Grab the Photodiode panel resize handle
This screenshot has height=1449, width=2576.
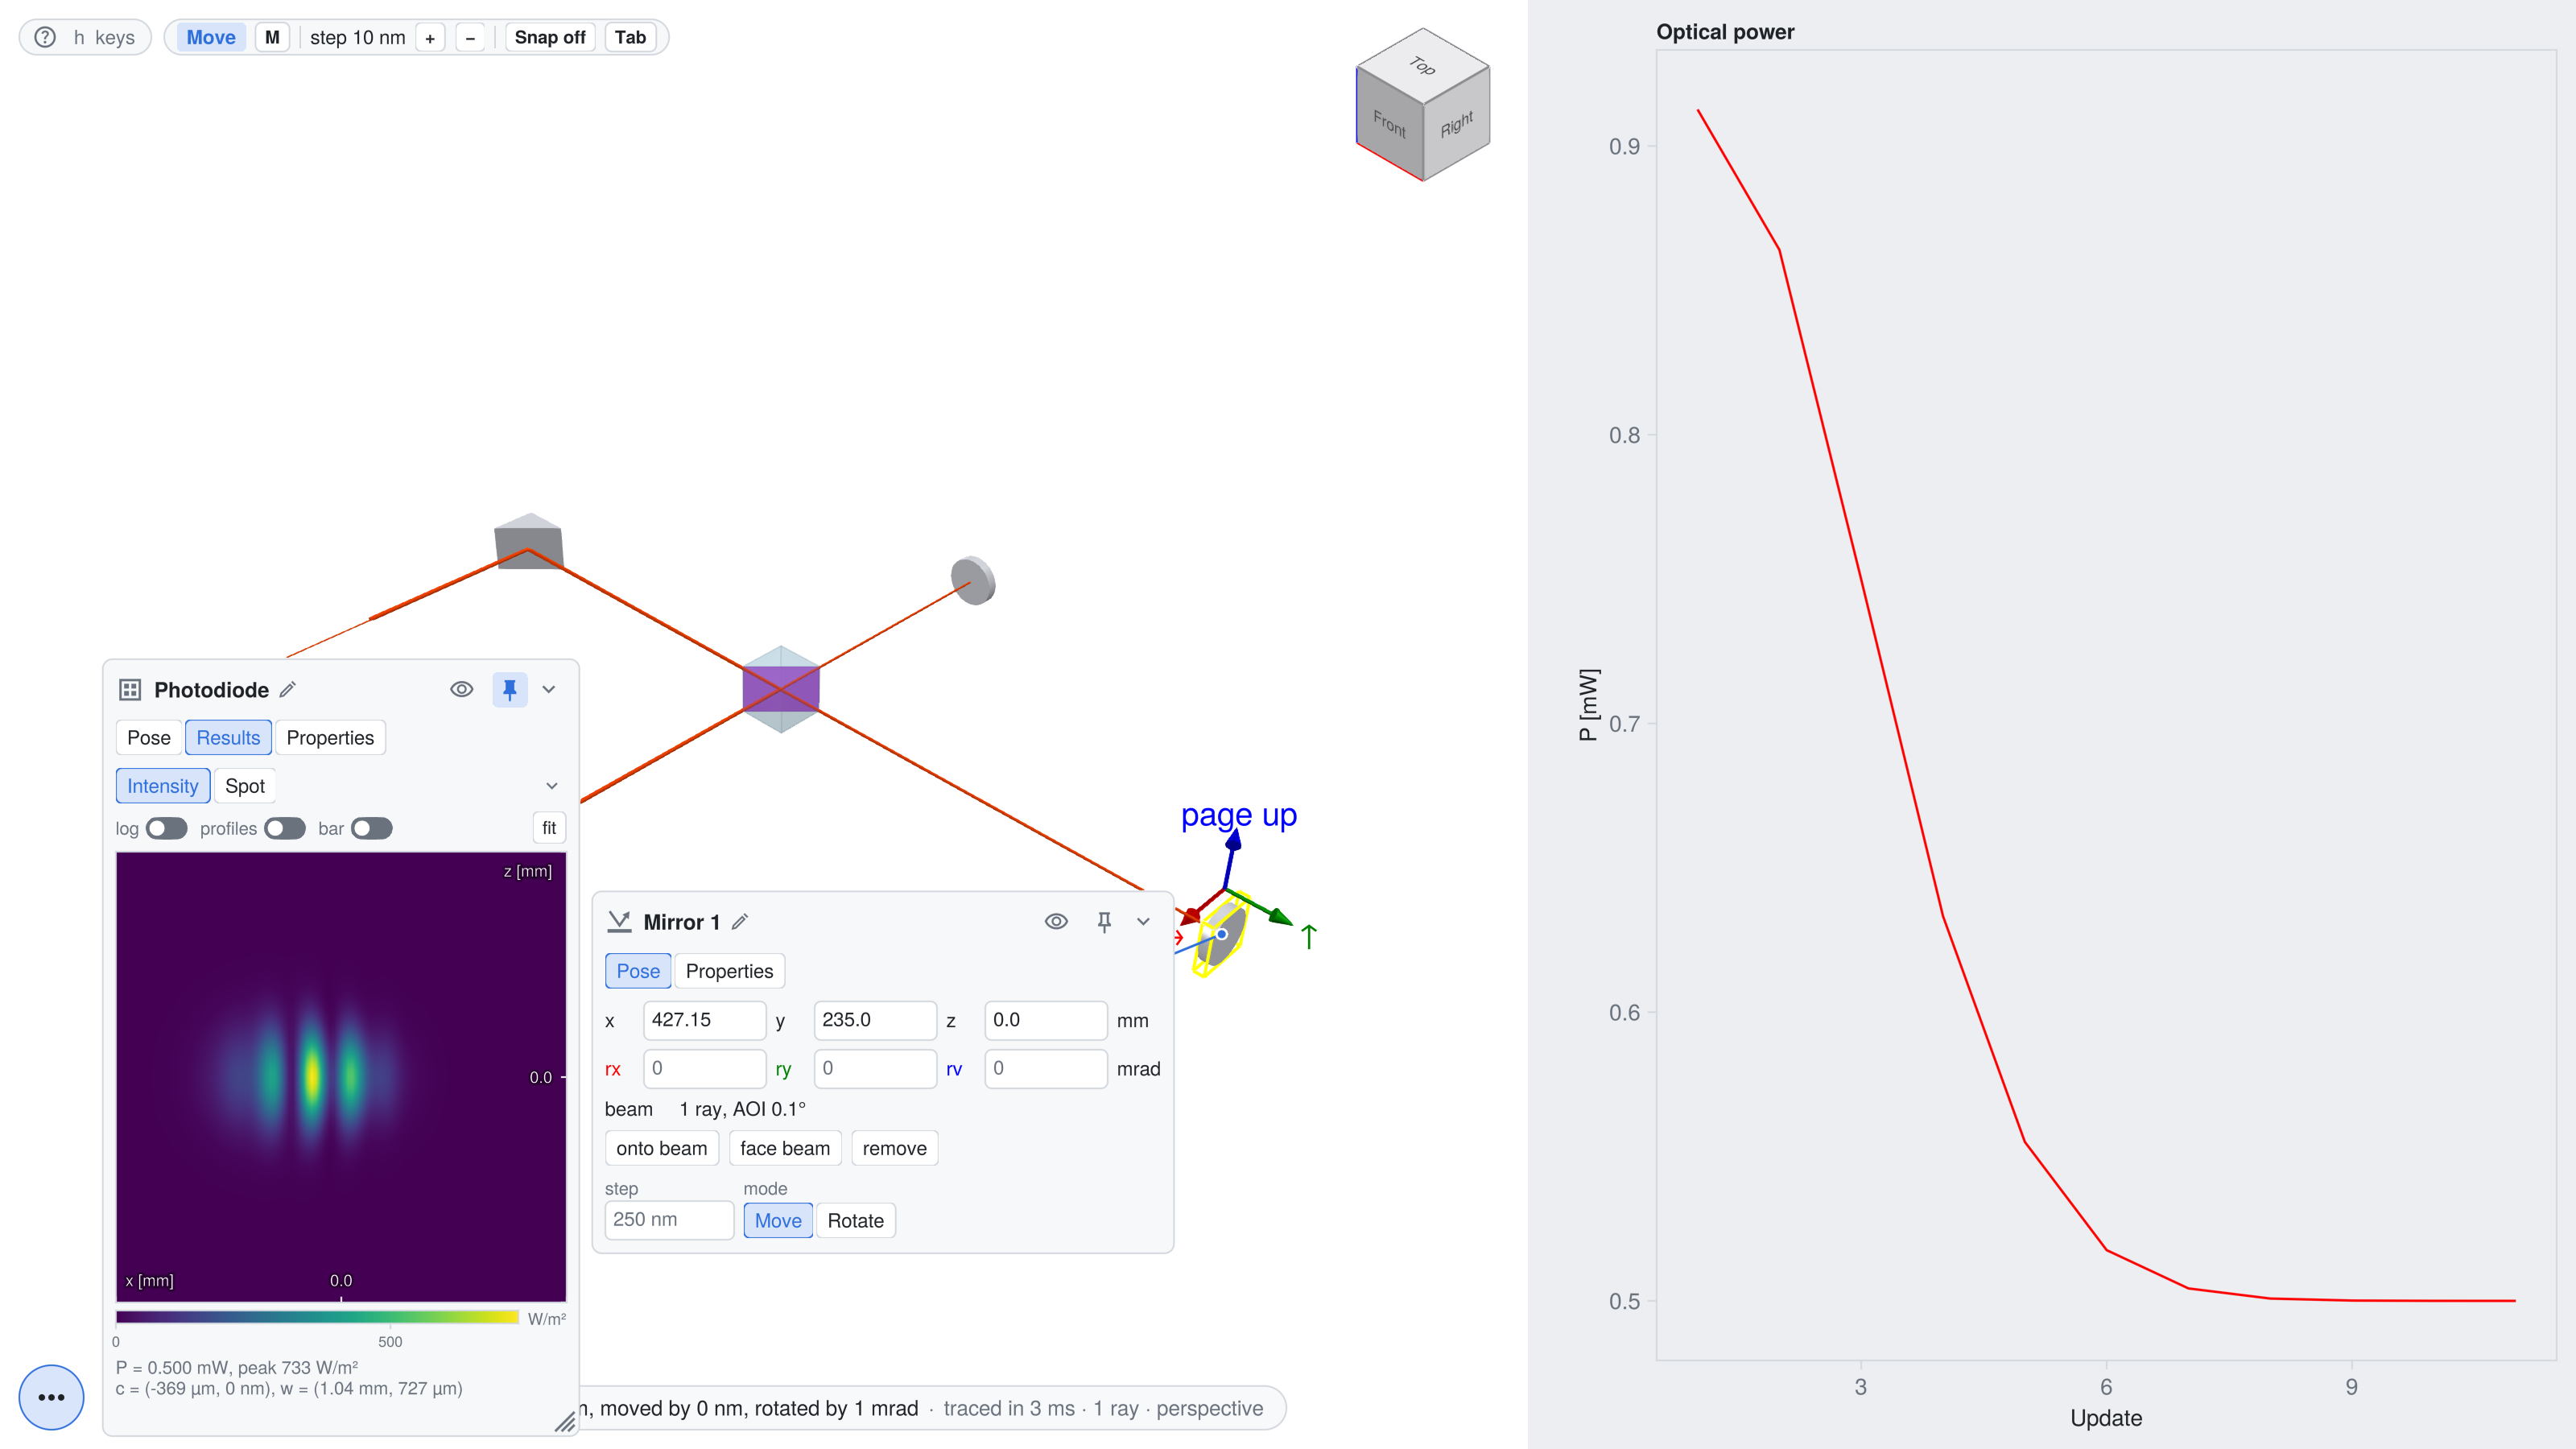(x=565, y=1421)
